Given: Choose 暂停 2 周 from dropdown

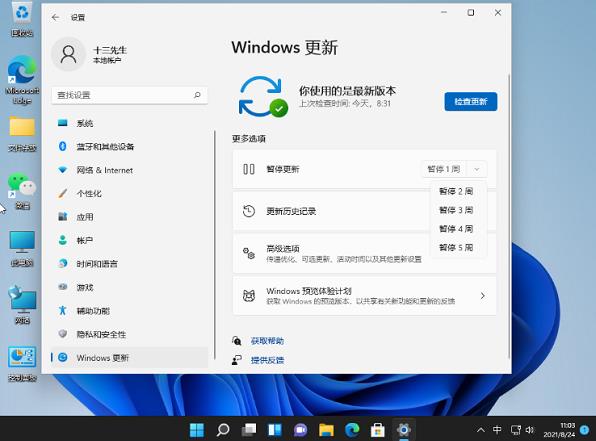Looking at the screenshot, I should 456,191.
